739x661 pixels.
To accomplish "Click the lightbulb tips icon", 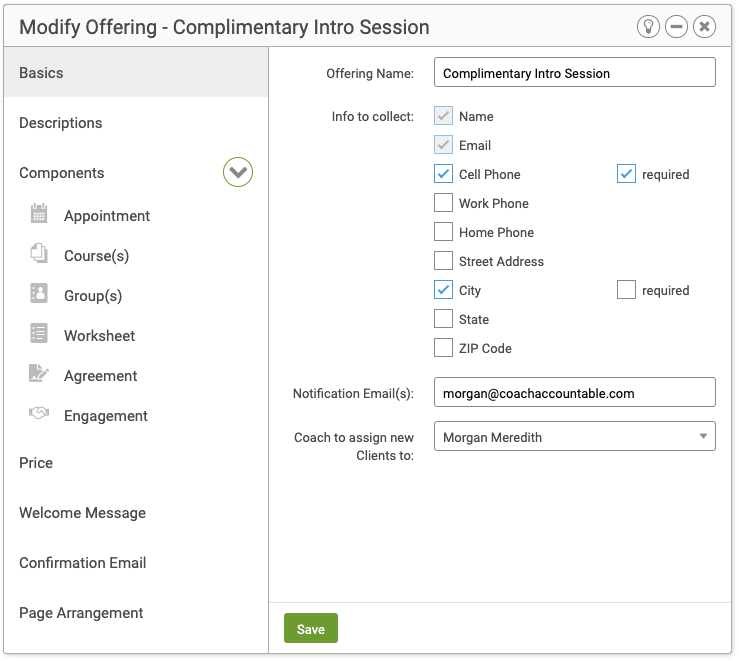I will tap(648, 26).
